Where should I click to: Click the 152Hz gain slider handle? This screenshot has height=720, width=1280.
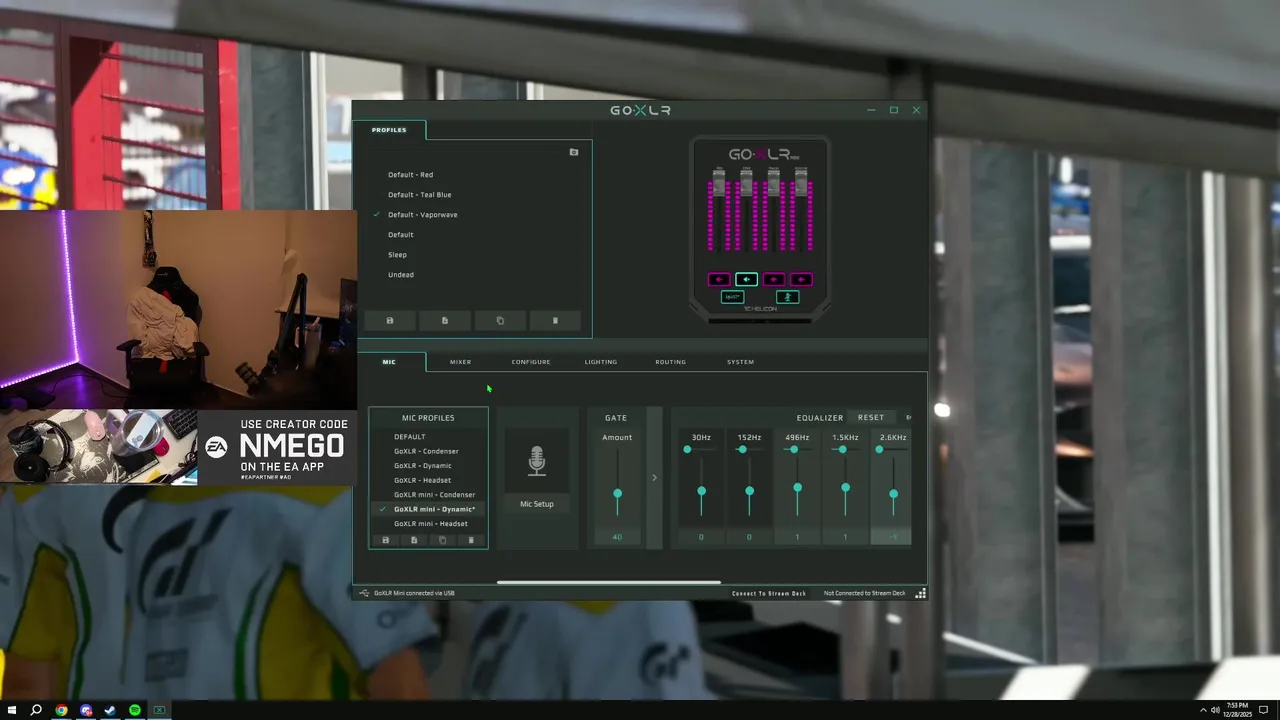tap(749, 491)
